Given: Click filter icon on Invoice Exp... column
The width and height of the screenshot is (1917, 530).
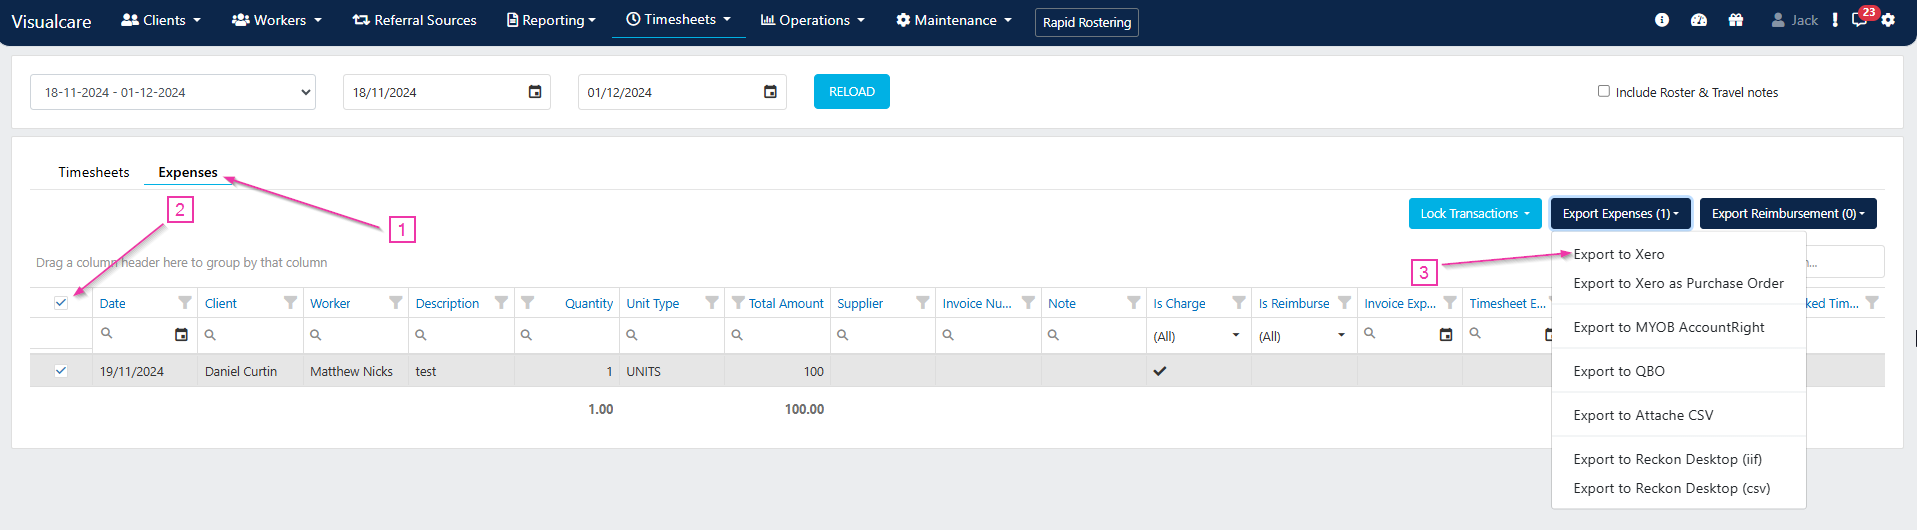Looking at the screenshot, I should pyautogui.click(x=1450, y=302).
